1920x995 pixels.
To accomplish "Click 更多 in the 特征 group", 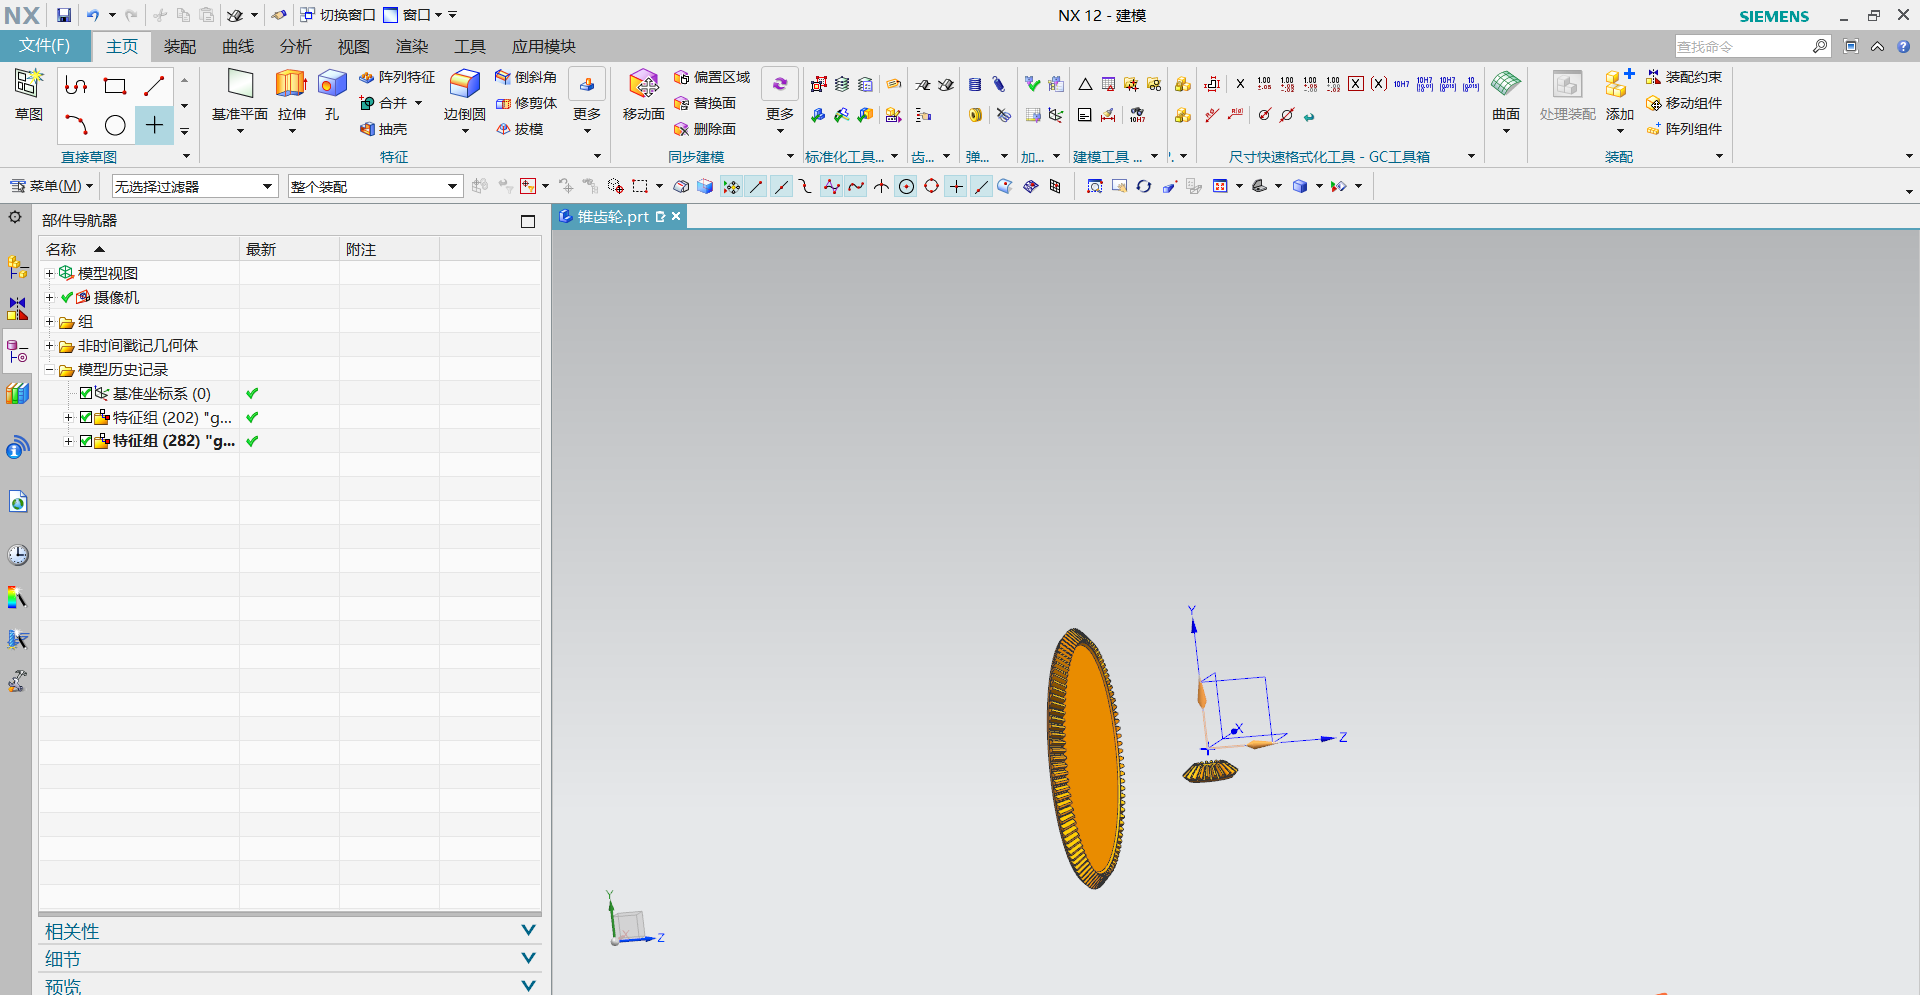I will [587, 101].
